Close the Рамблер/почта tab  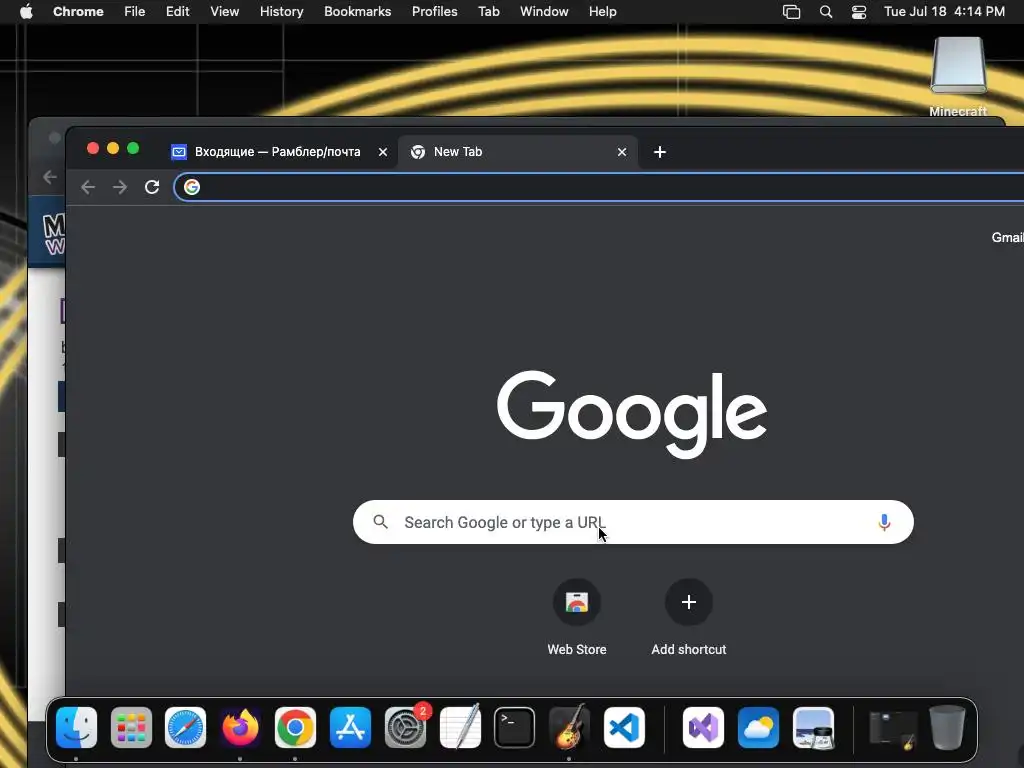pyautogui.click(x=383, y=152)
